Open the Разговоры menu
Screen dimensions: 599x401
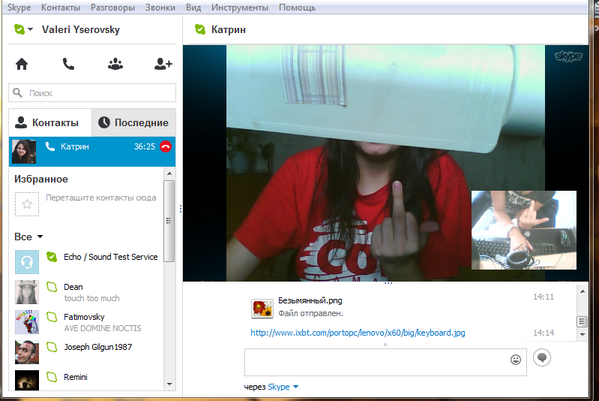pos(113,8)
